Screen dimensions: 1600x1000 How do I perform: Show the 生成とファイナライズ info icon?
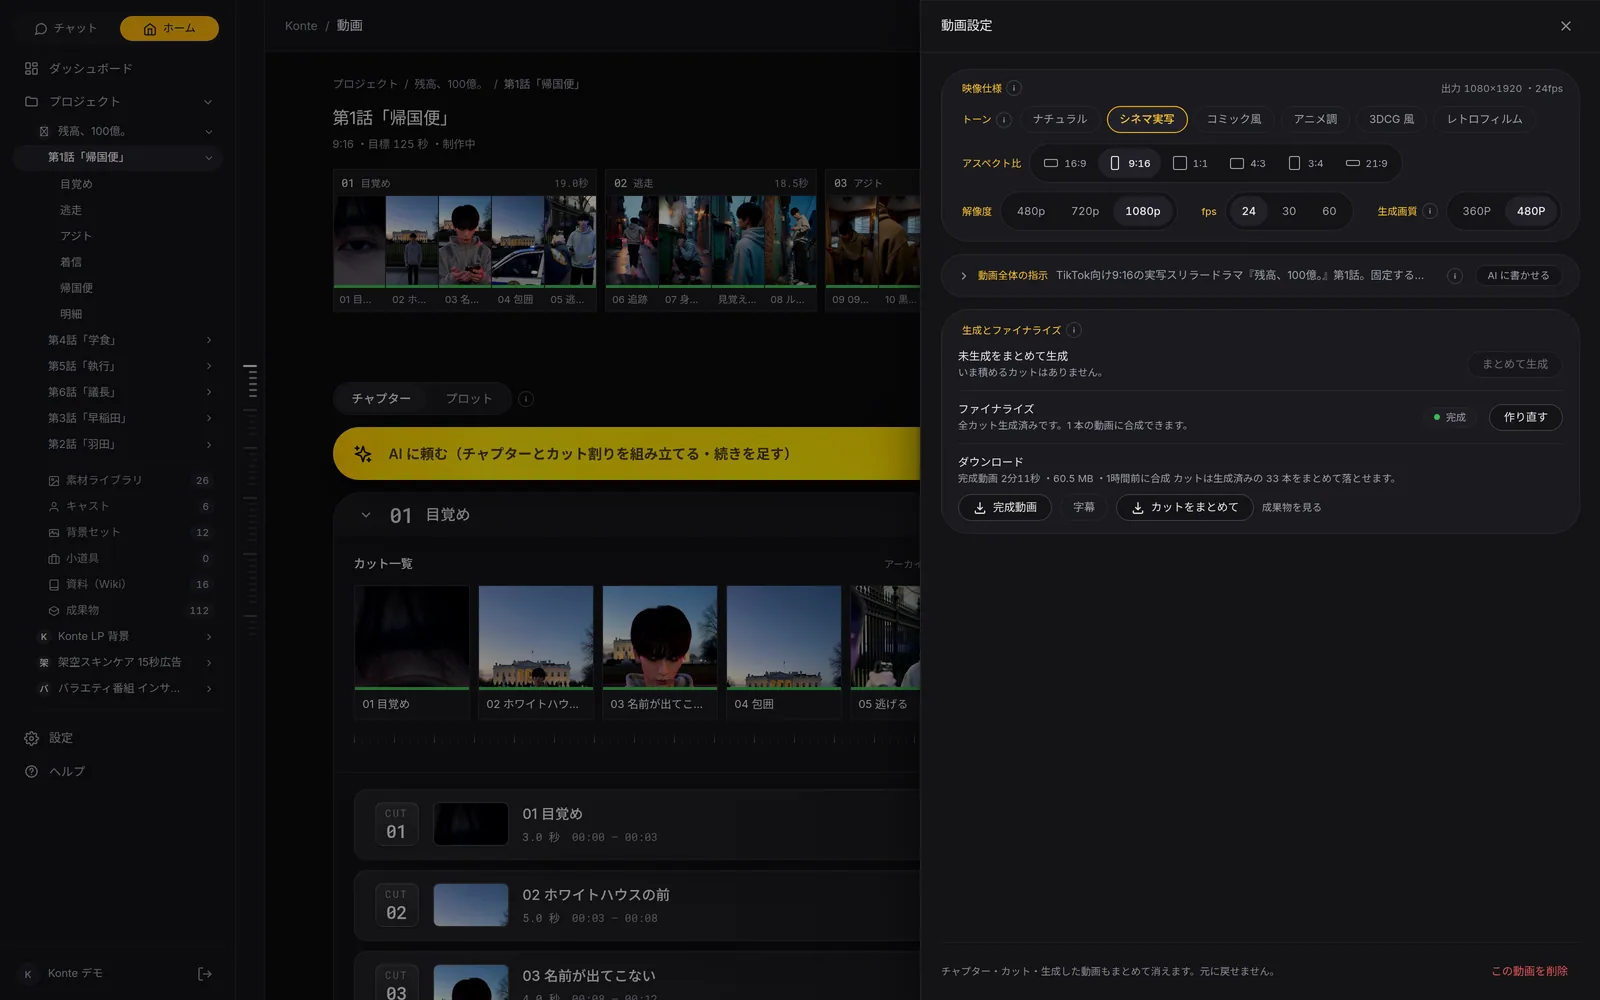tap(1074, 330)
